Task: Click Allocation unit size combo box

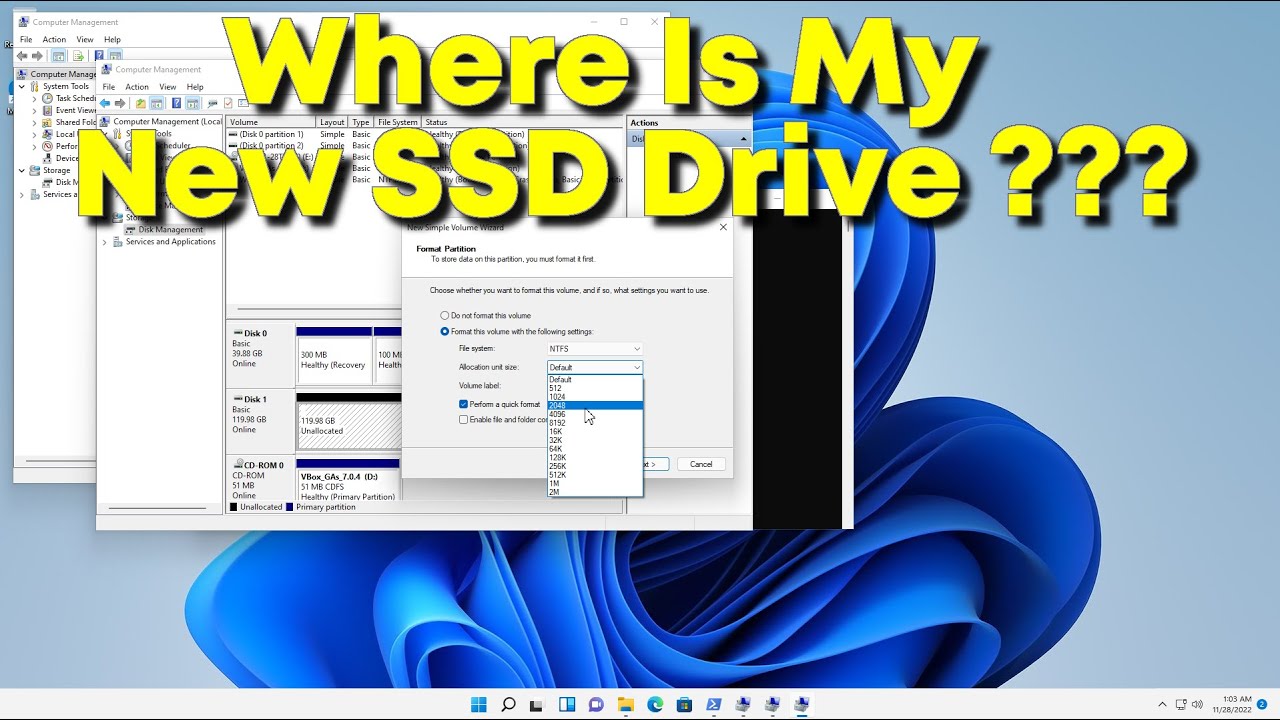Action: pos(595,367)
